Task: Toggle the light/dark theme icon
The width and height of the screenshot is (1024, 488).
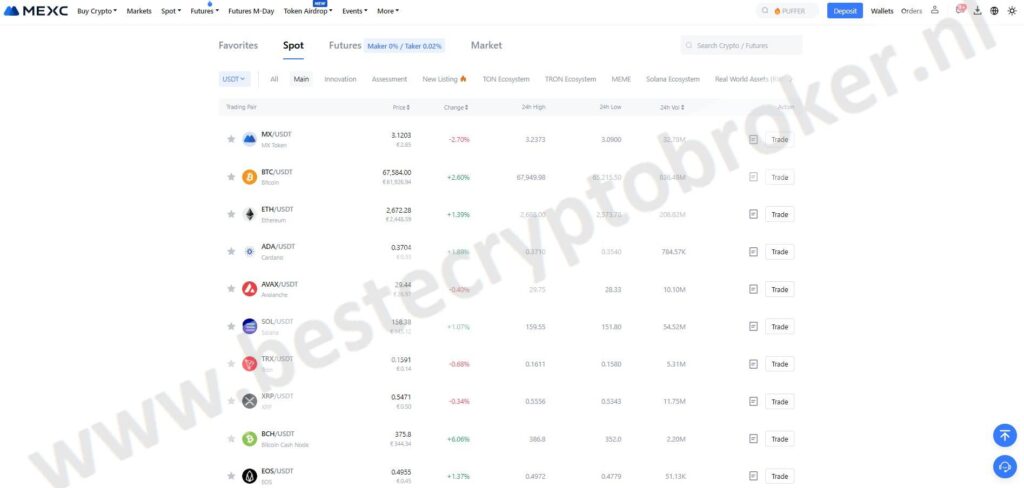Action: click(x=1012, y=10)
